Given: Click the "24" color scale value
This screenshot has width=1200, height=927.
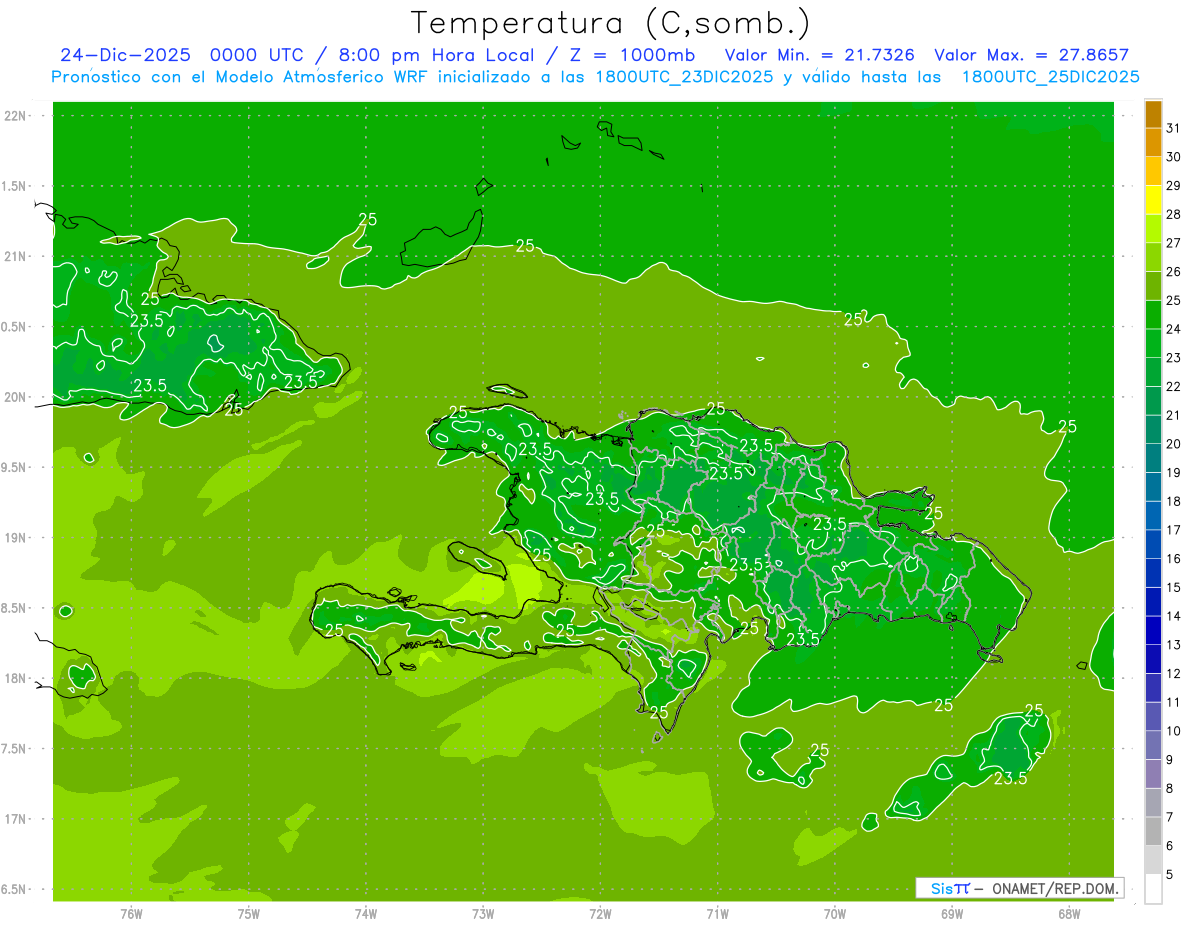Looking at the screenshot, I should tap(1174, 329).
